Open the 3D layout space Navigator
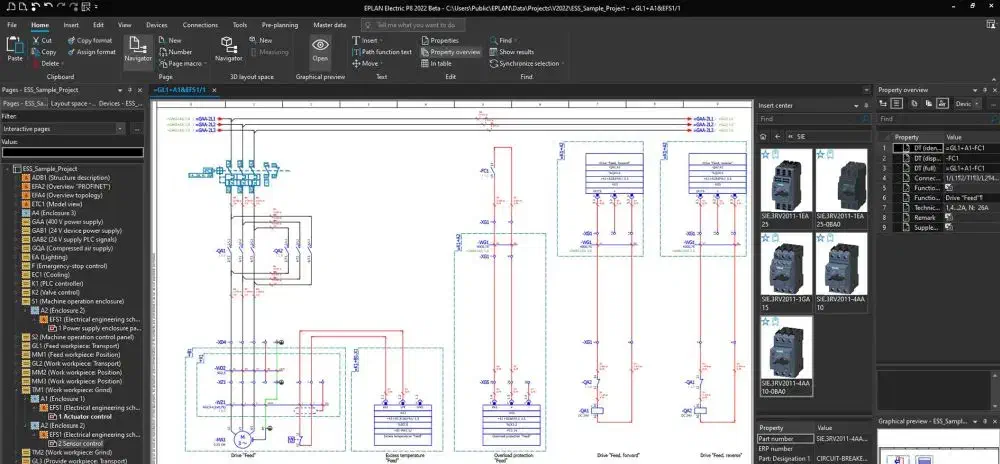Viewport: 1000px width, 464px height. point(229,48)
